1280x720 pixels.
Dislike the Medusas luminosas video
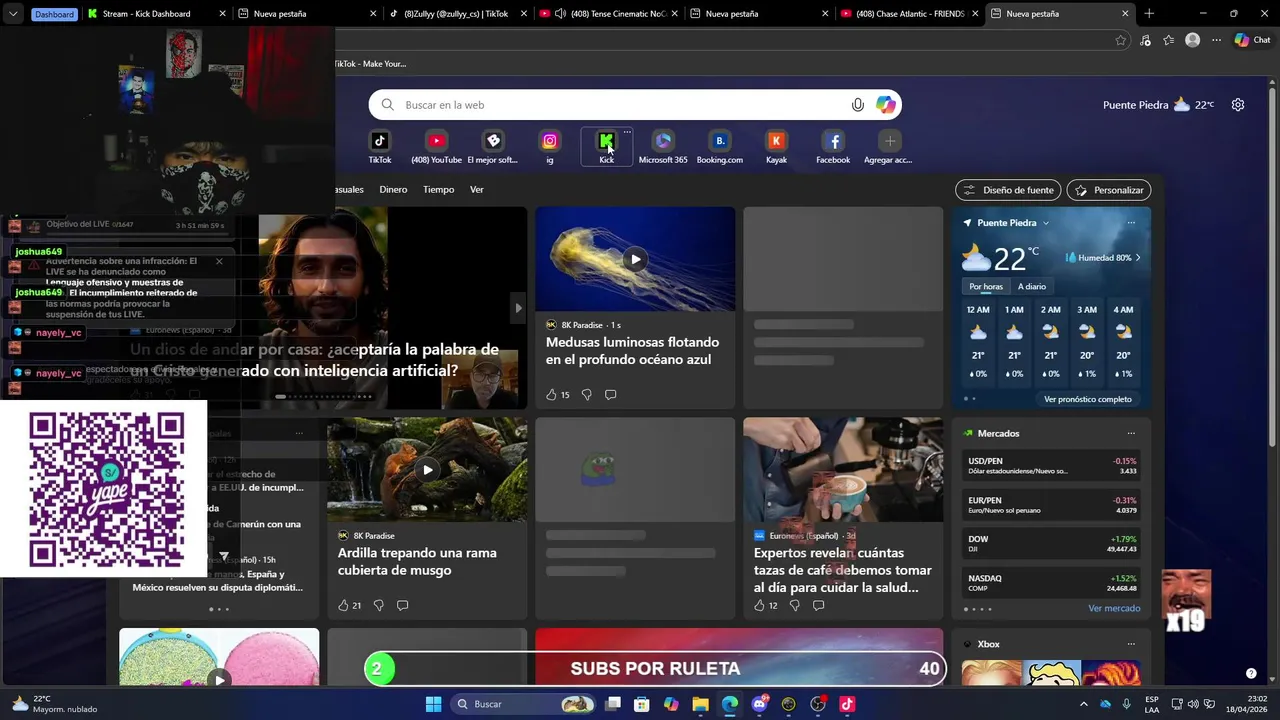tap(586, 395)
